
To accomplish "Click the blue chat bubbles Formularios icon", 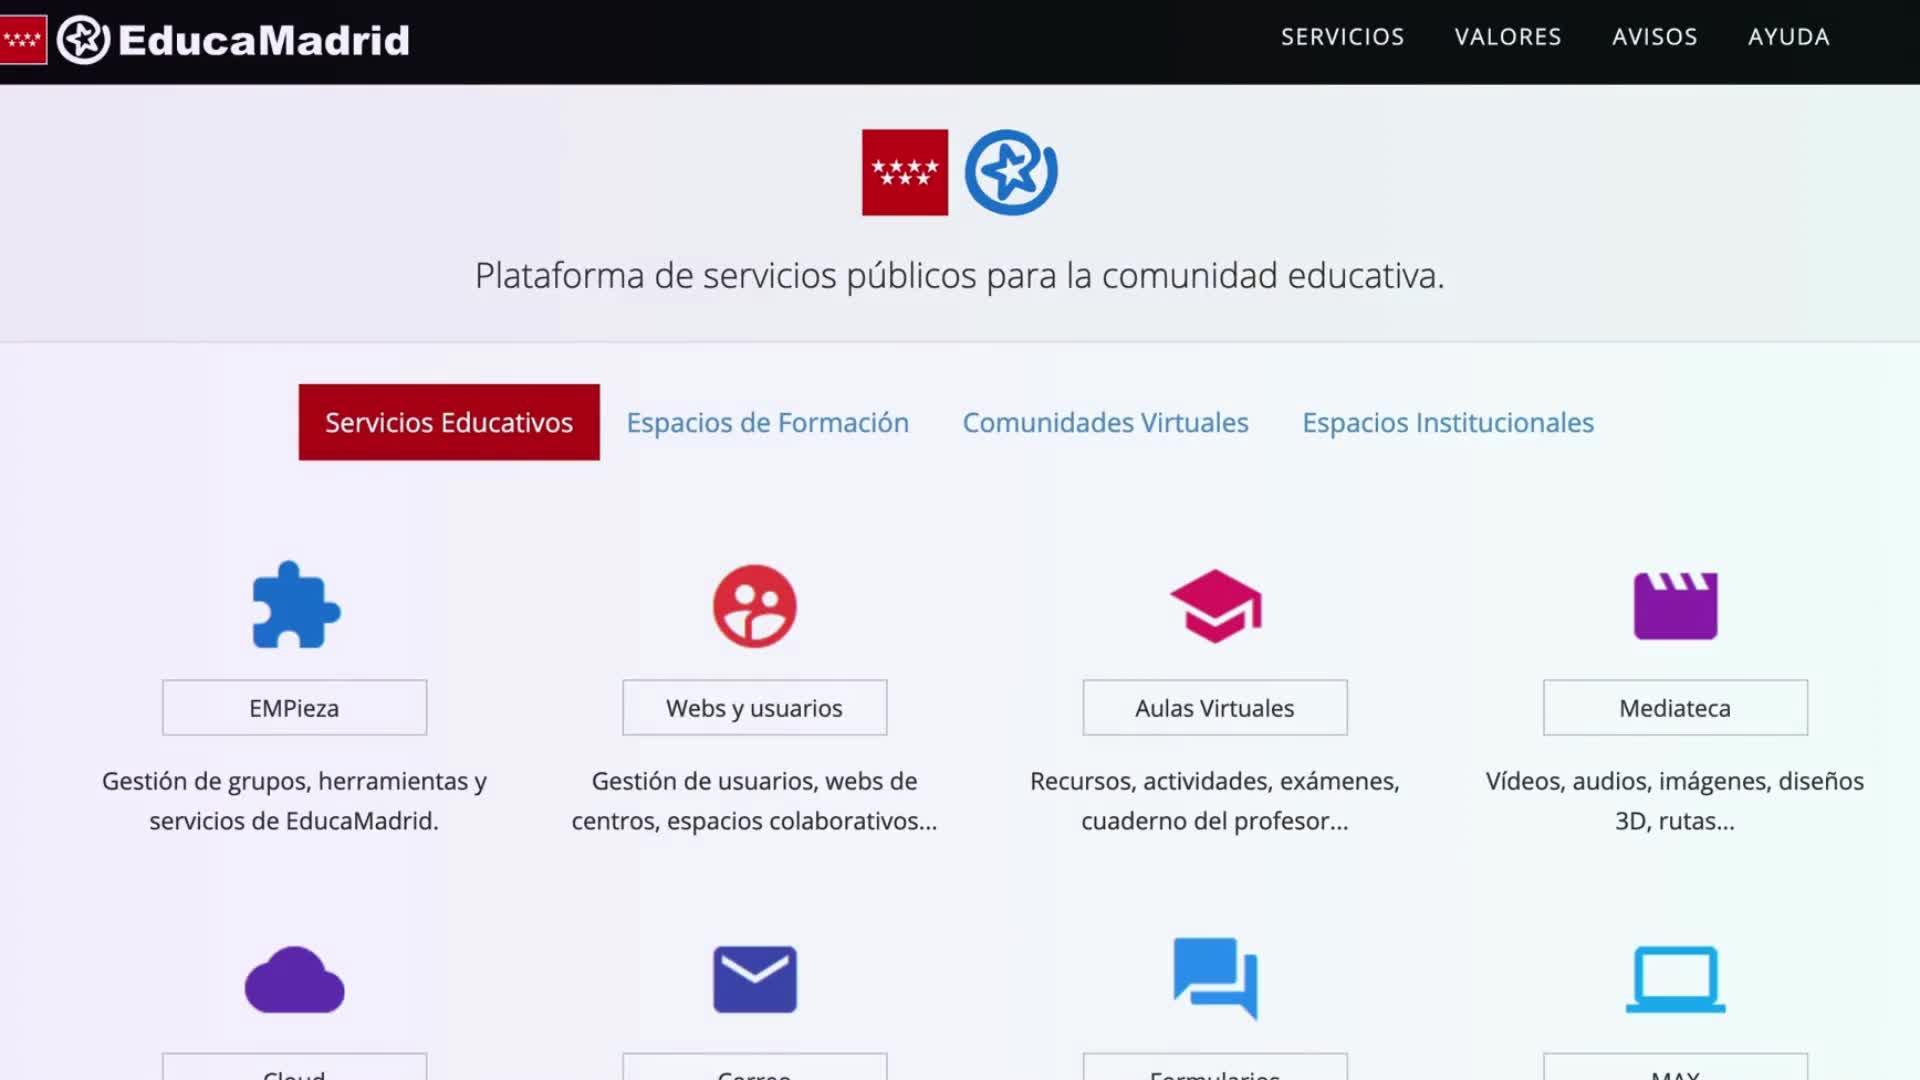I will [1215, 978].
